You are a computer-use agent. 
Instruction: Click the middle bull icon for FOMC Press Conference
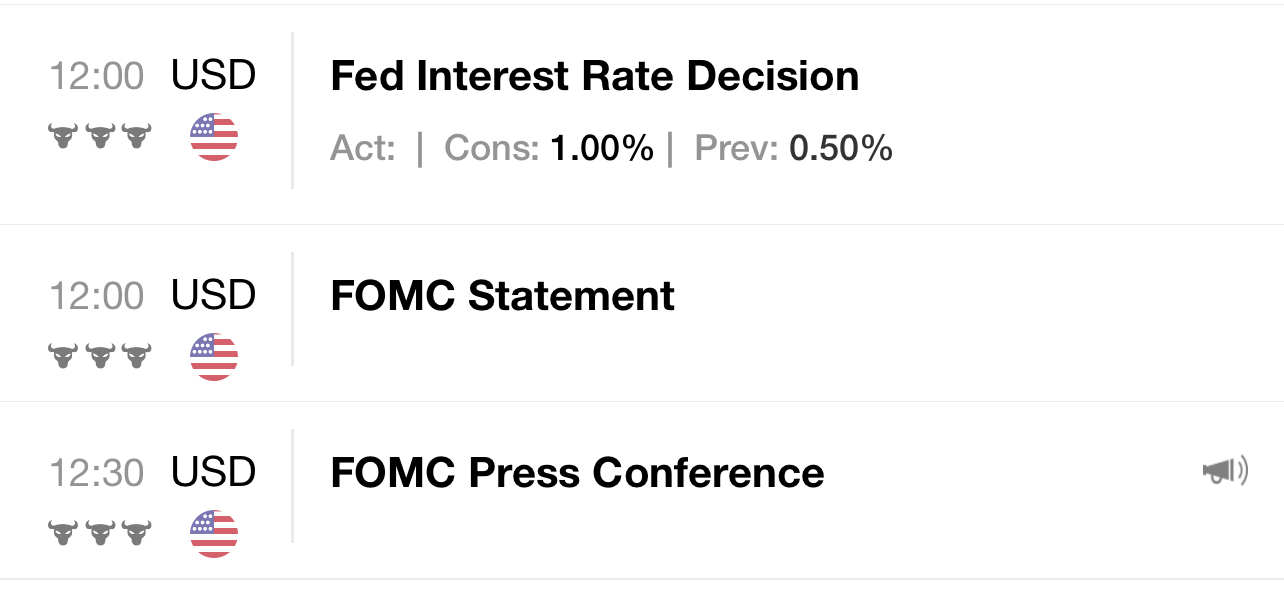pyautogui.click(x=100, y=533)
